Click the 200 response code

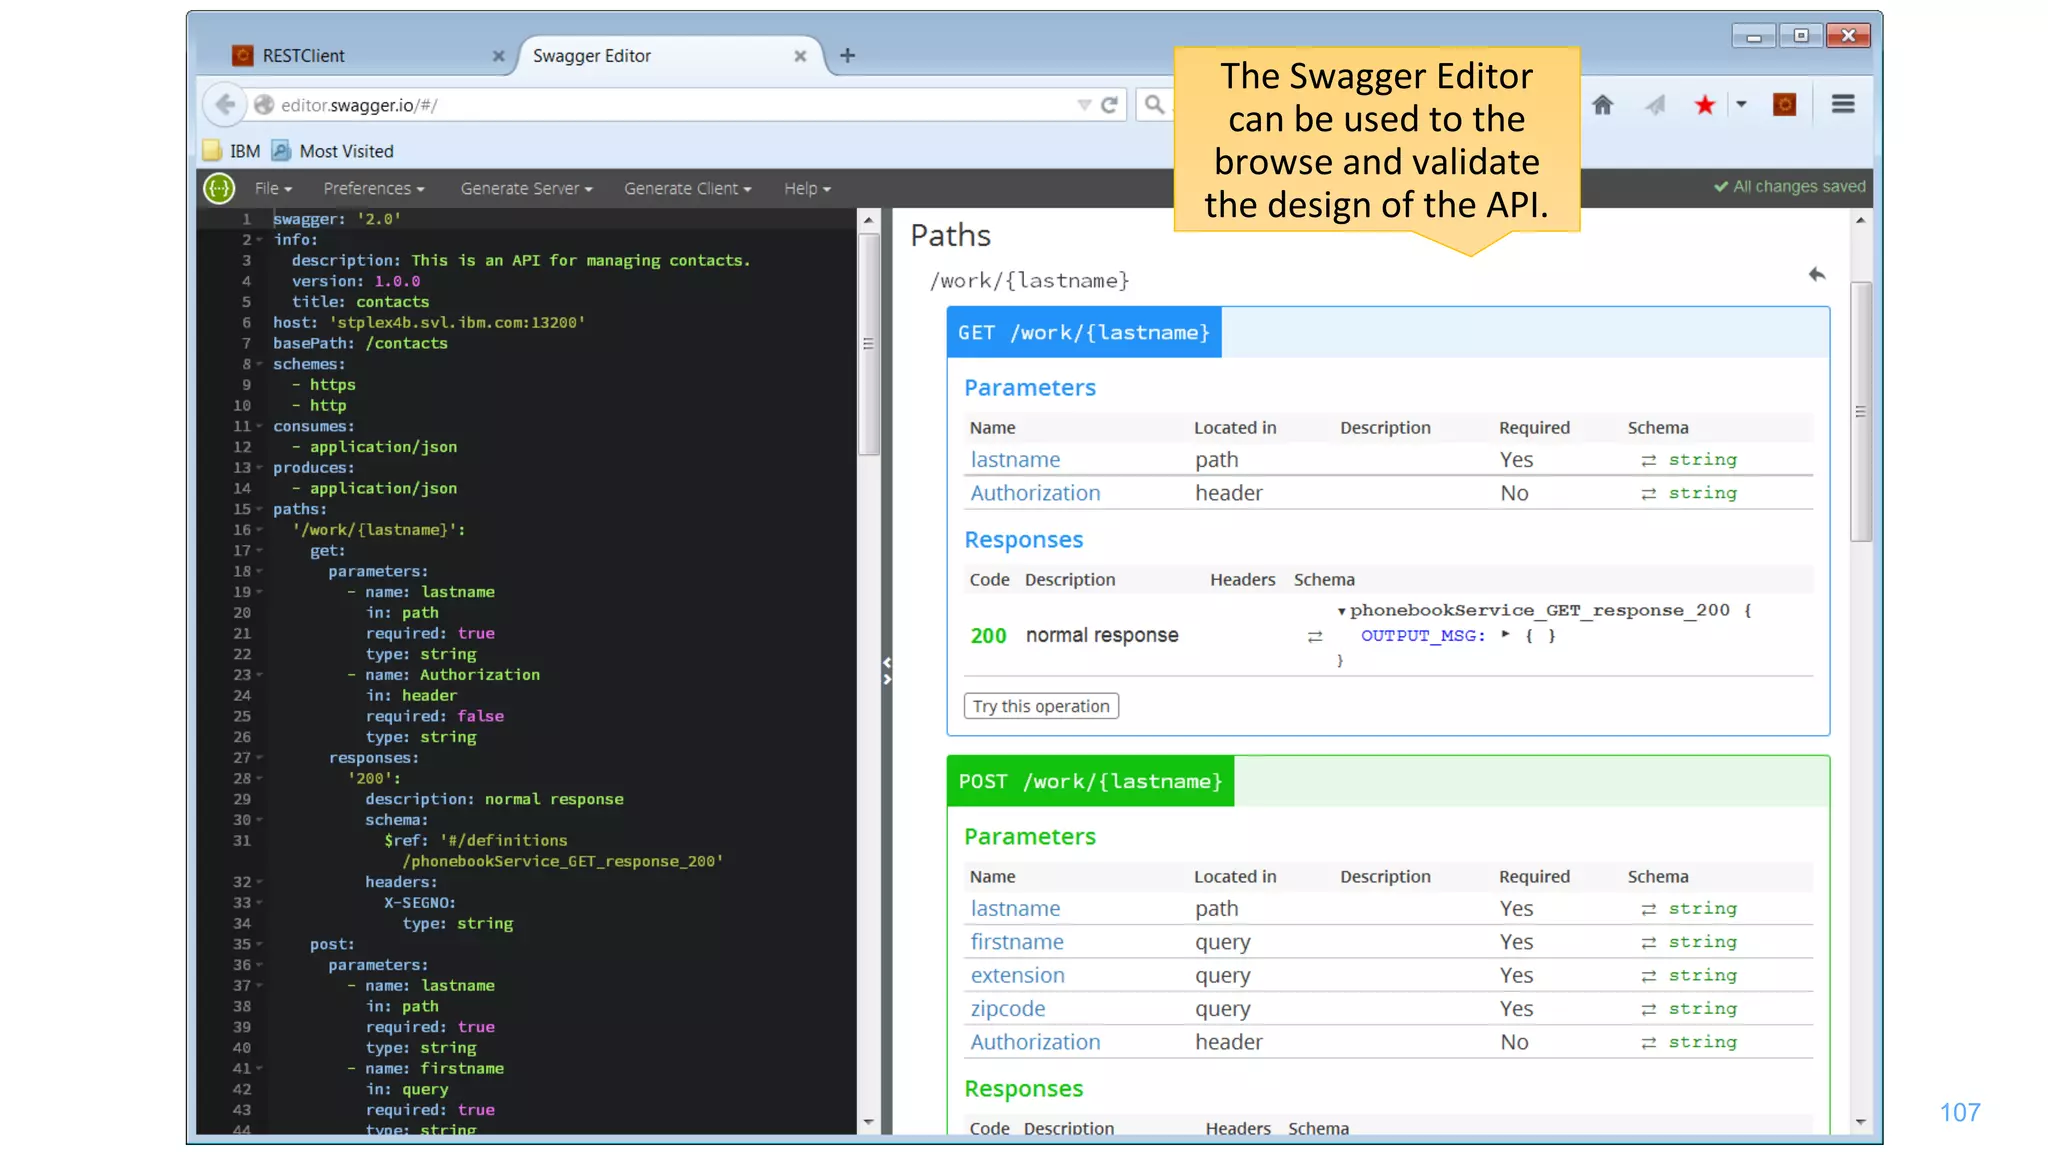pos(988,636)
